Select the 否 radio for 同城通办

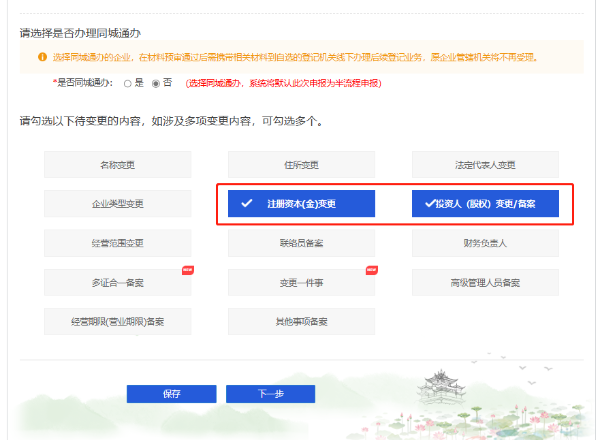point(155,83)
